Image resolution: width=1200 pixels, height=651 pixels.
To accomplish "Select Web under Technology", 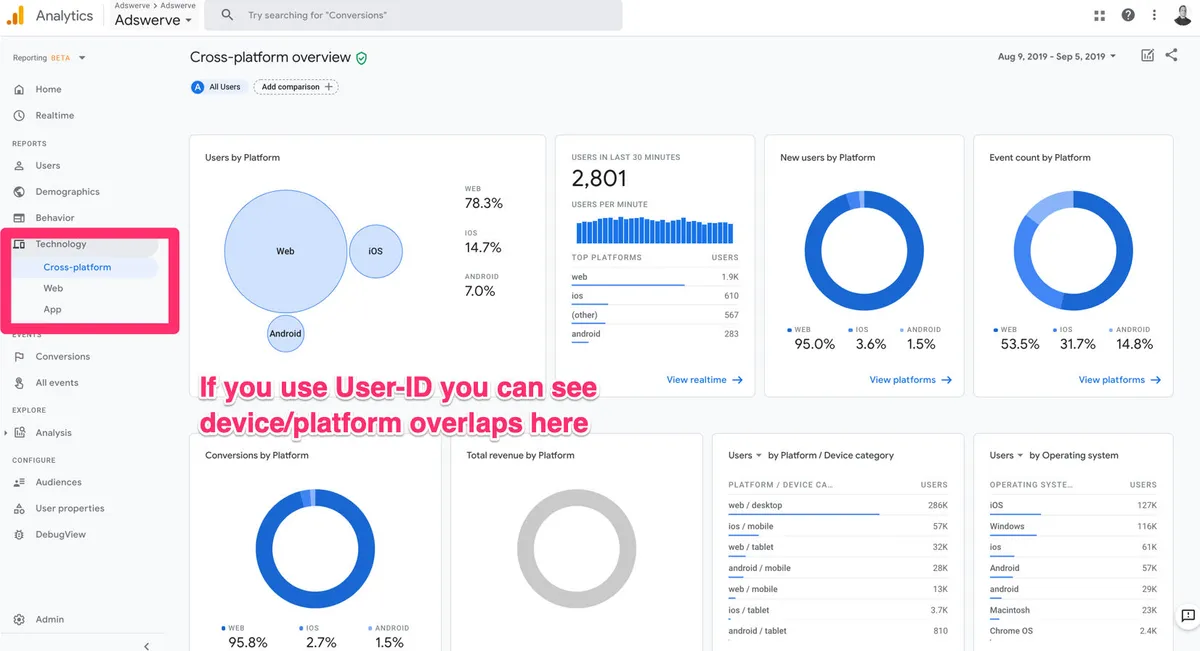I will coord(53,288).
